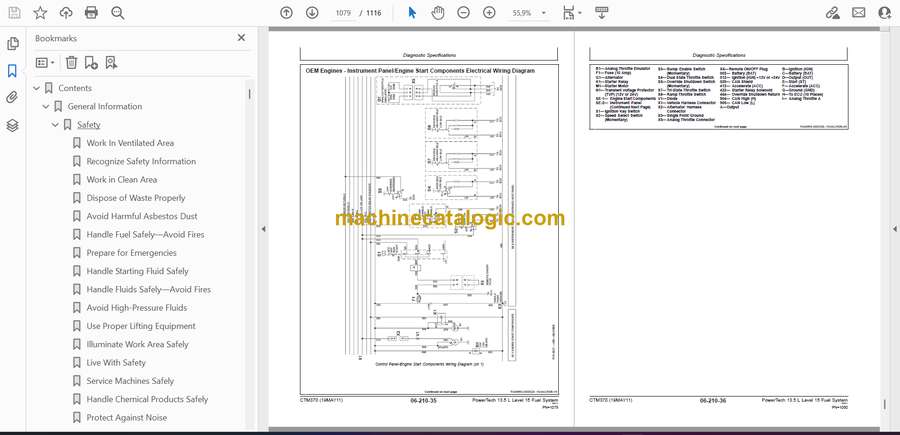Activate the selection arrow tool
The width and height of the screenshot is (900, 435).
click(412, 13)
